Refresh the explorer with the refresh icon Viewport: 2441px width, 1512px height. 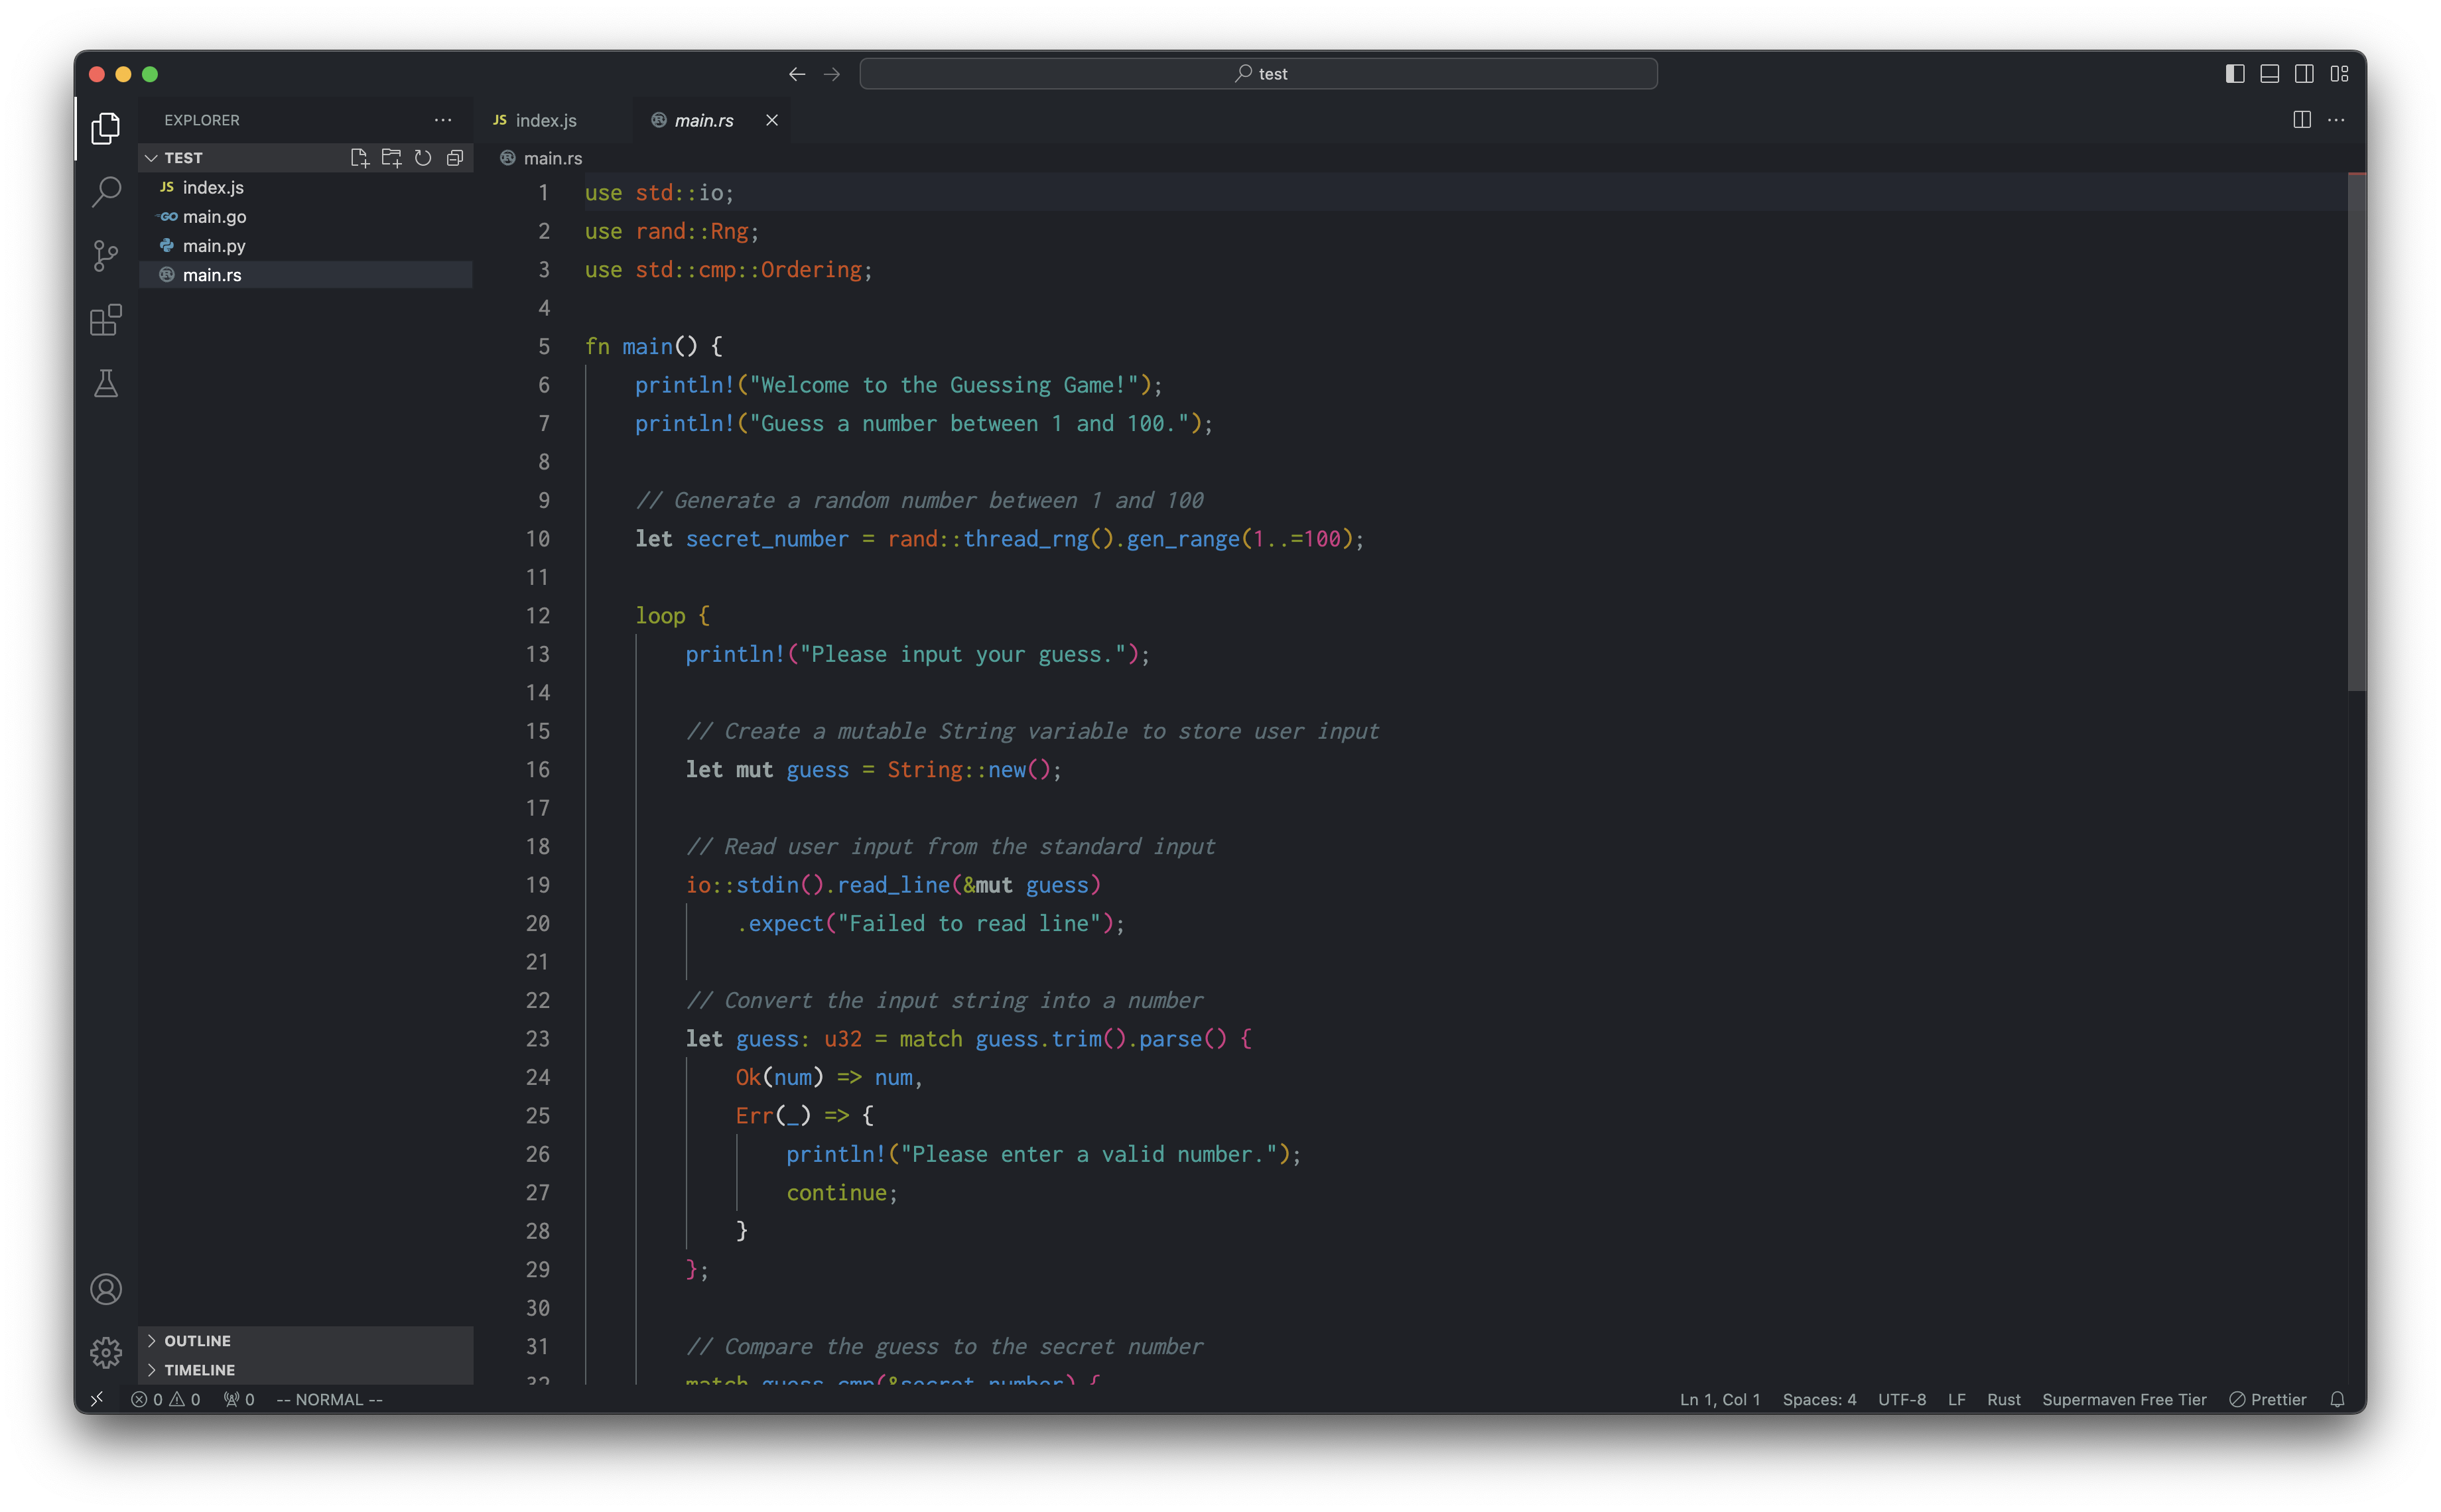point(423,158)
